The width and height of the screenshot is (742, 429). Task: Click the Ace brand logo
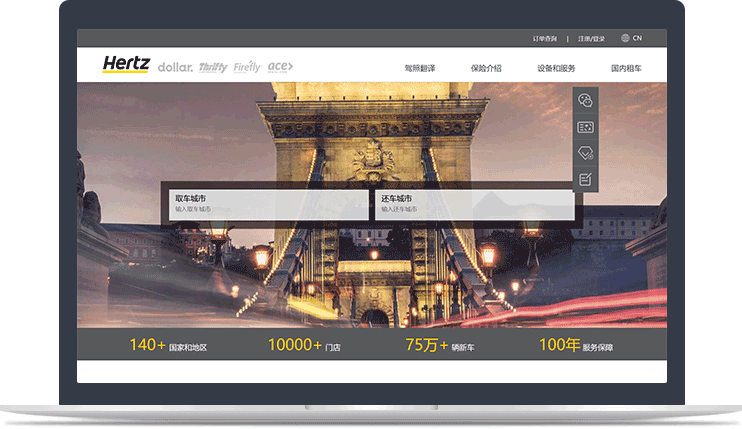point(280,66)
